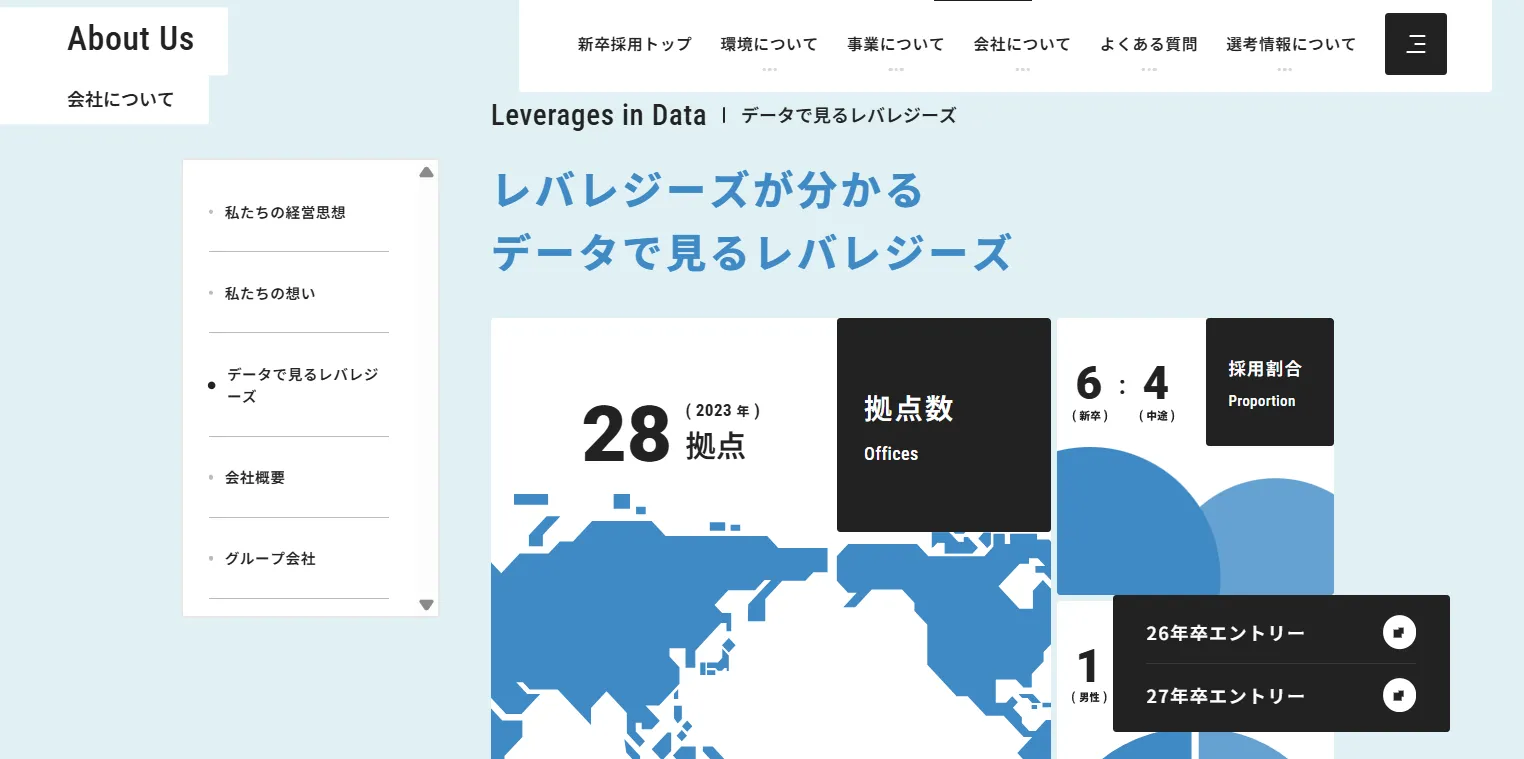1524x759 pixels.
Task: Open グループ会社 in sidebar
Action: point(270,558)
